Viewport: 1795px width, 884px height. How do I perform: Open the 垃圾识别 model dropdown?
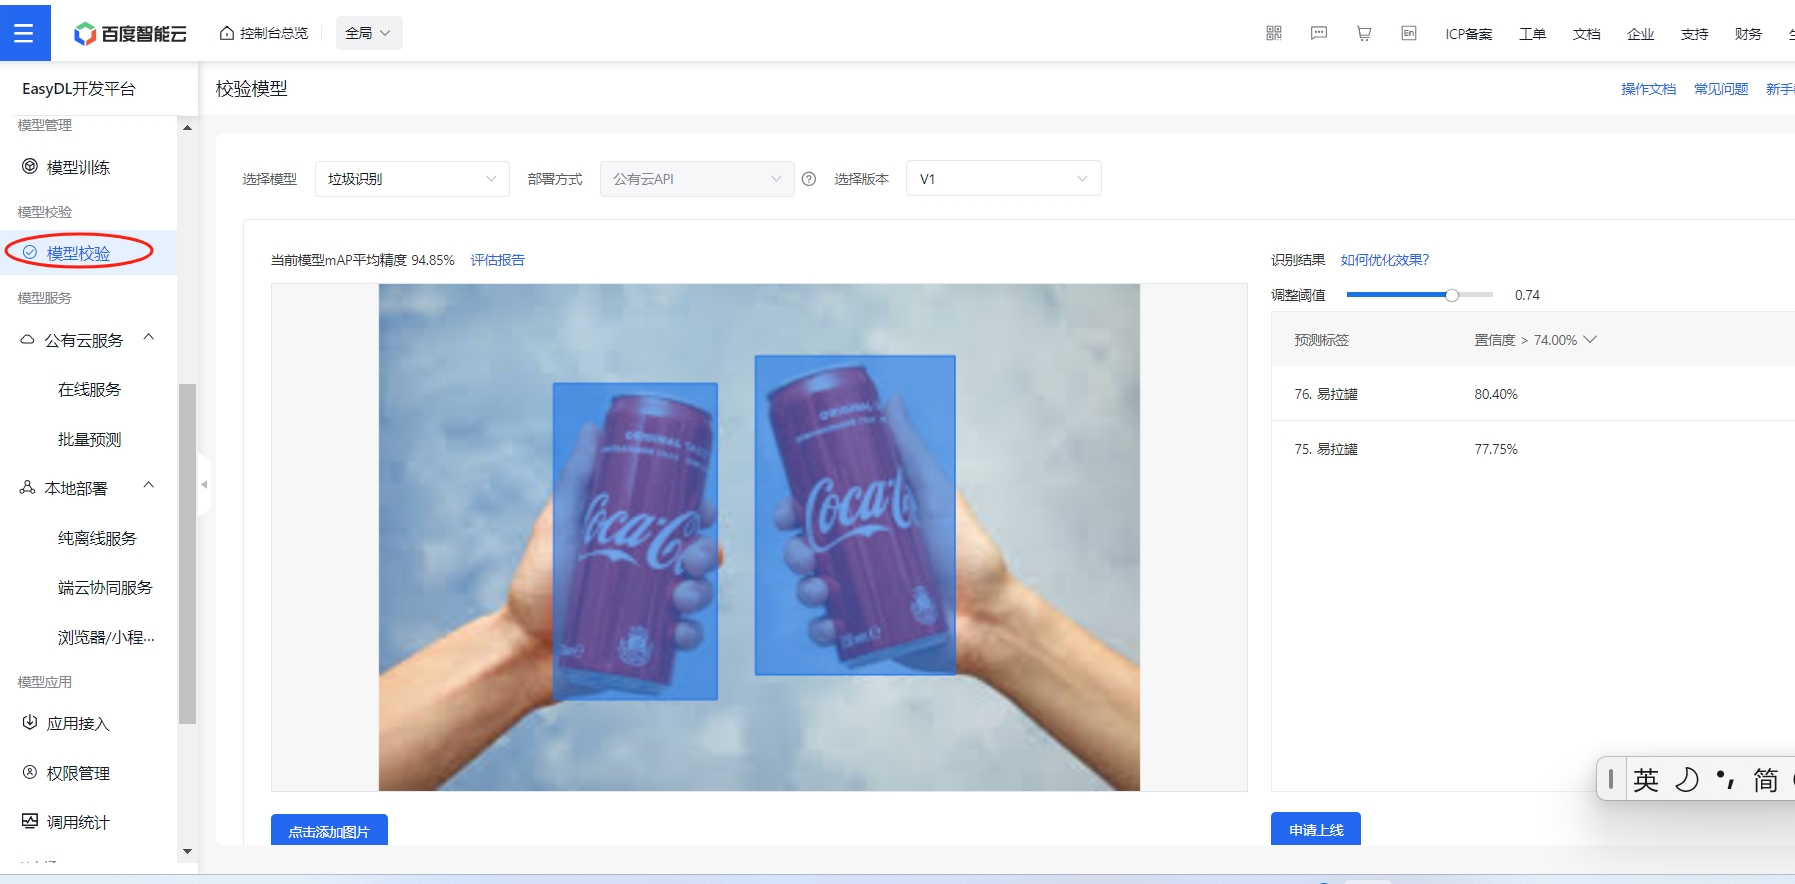tap(412, 179)
